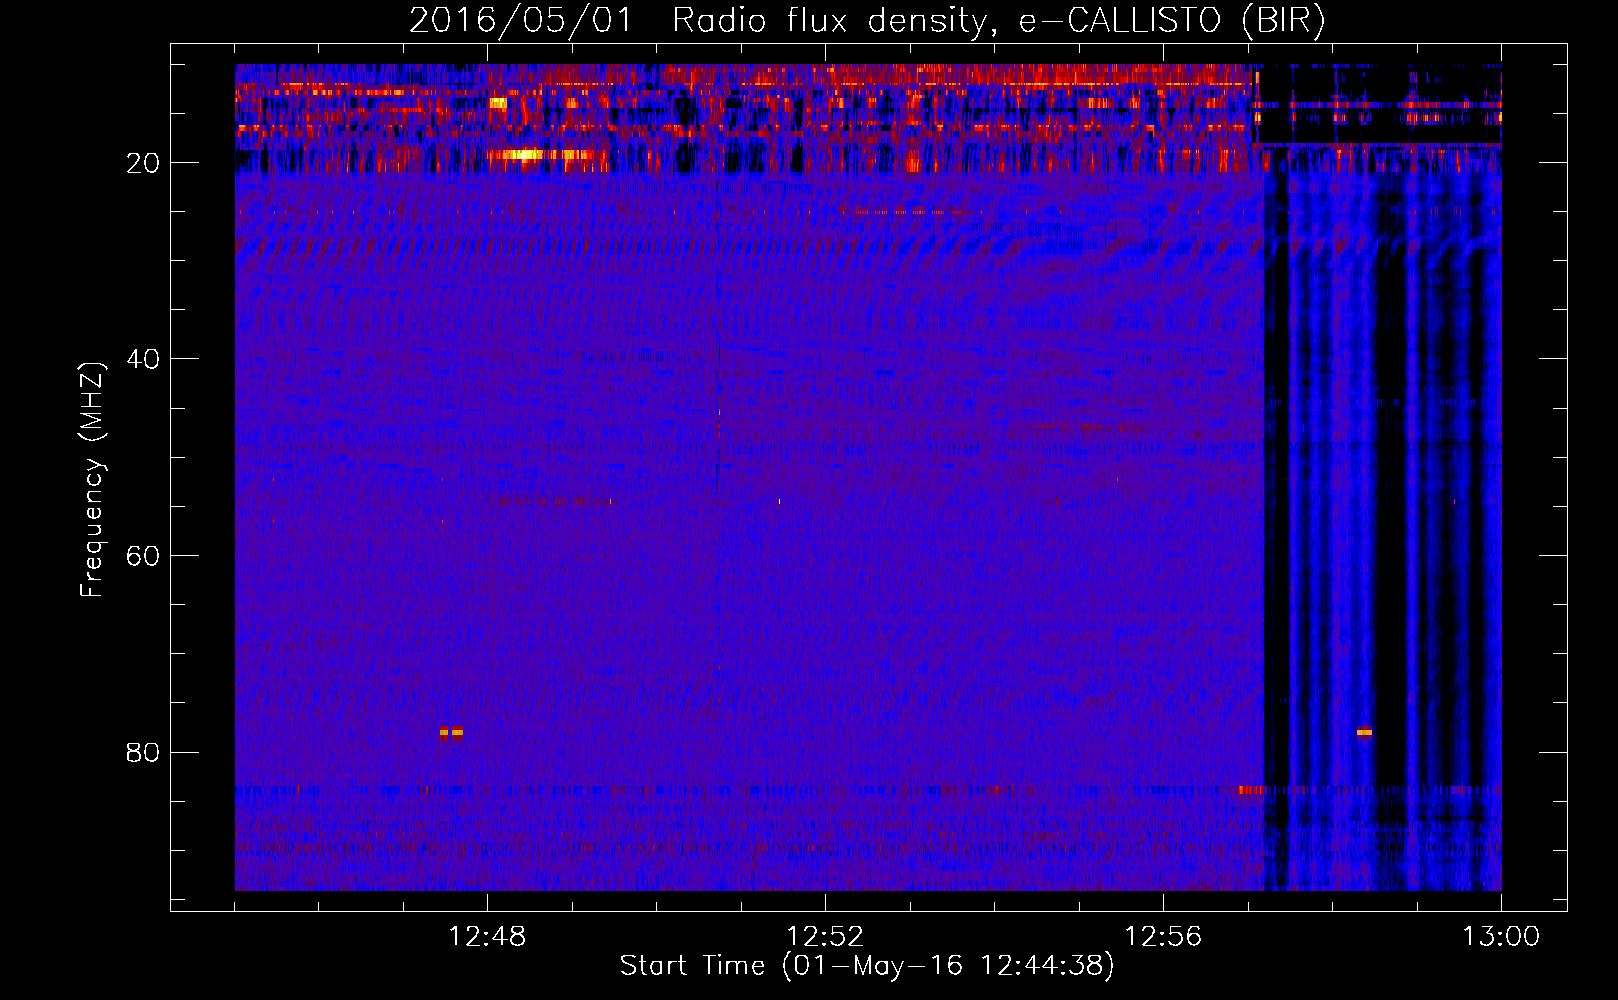Click the 12:48 time tick label
Screen dimensions: 1618x1000
coord(487,937)
